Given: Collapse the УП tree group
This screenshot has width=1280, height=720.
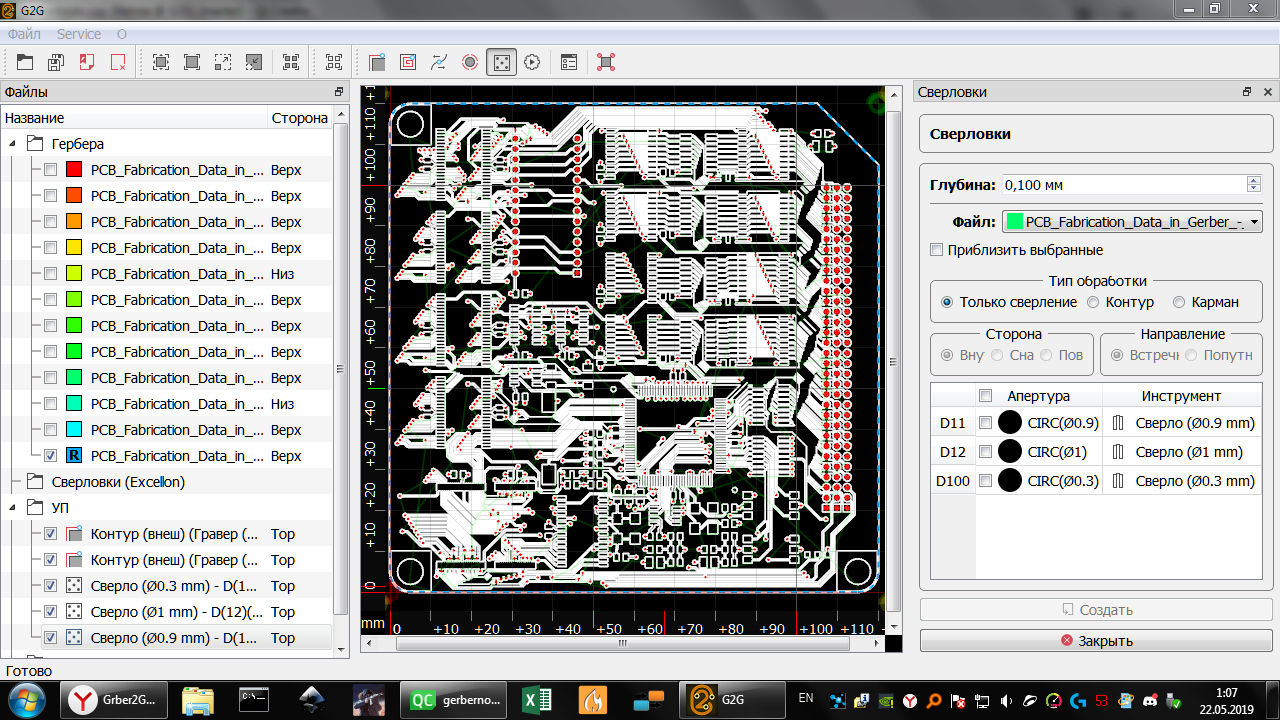Looking at the screenshot, I should coord(13,508).
